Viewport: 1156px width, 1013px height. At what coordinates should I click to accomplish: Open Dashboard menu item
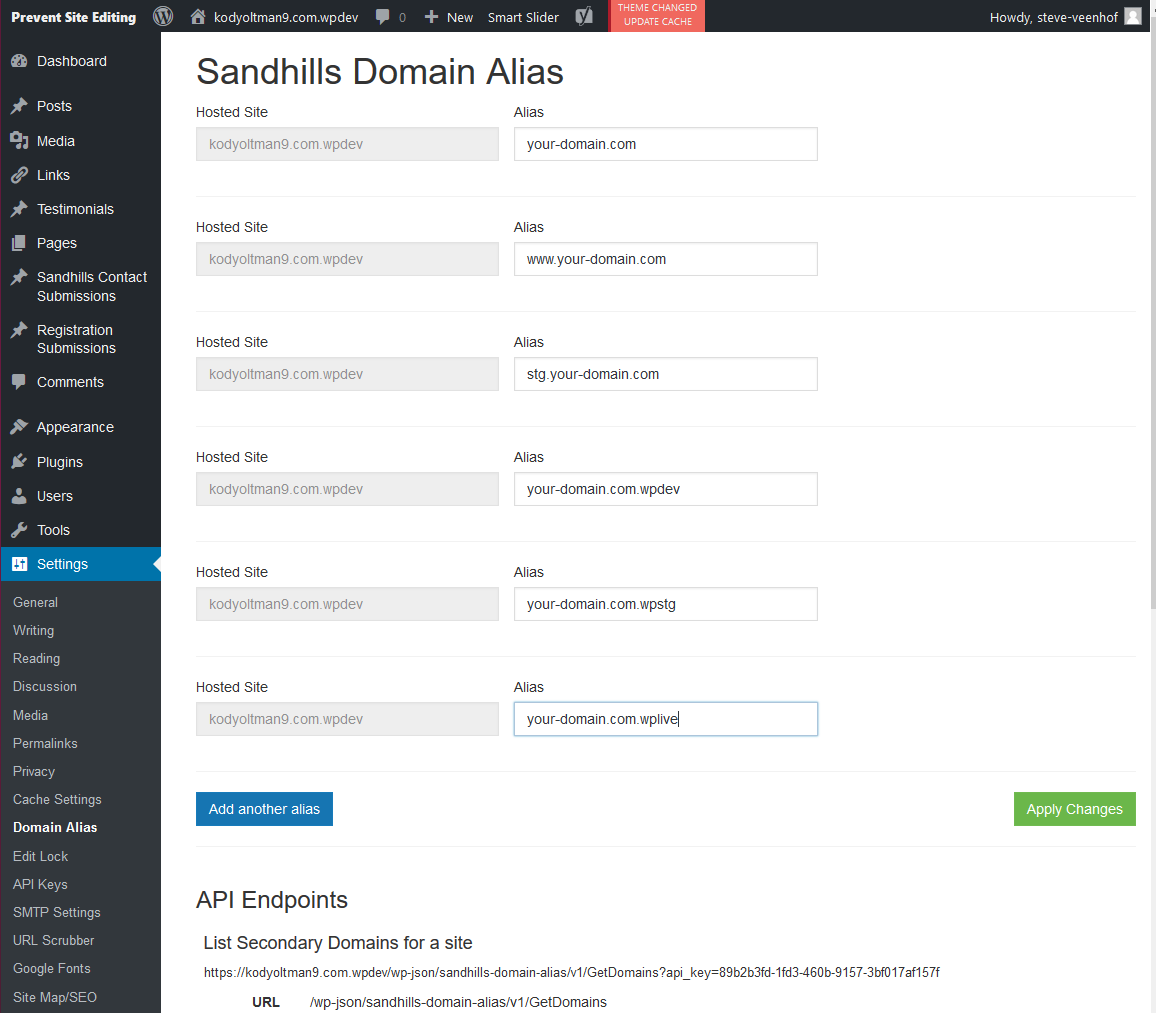(80, 61)
